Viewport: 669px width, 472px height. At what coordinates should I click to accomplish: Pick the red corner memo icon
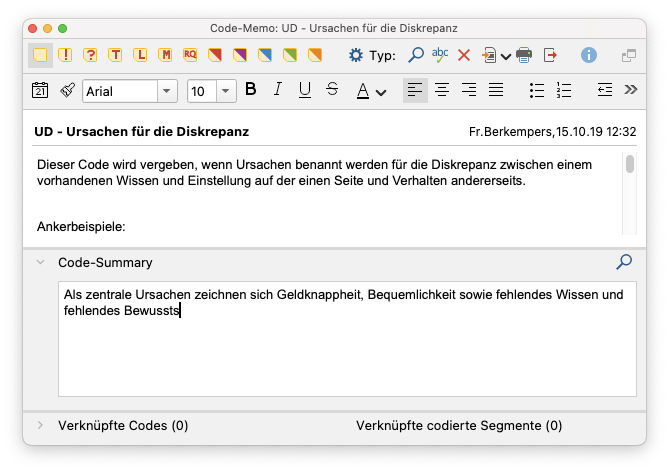(215, 55)
